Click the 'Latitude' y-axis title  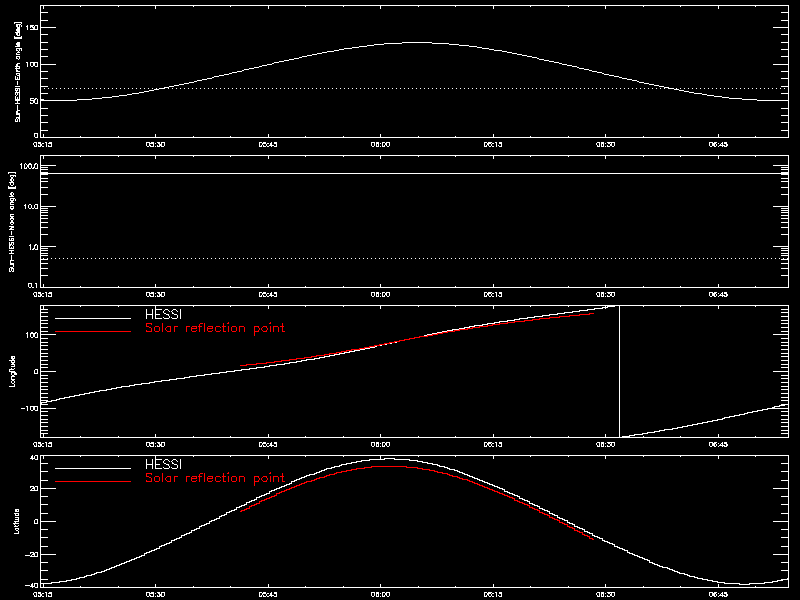pos(16,521)
